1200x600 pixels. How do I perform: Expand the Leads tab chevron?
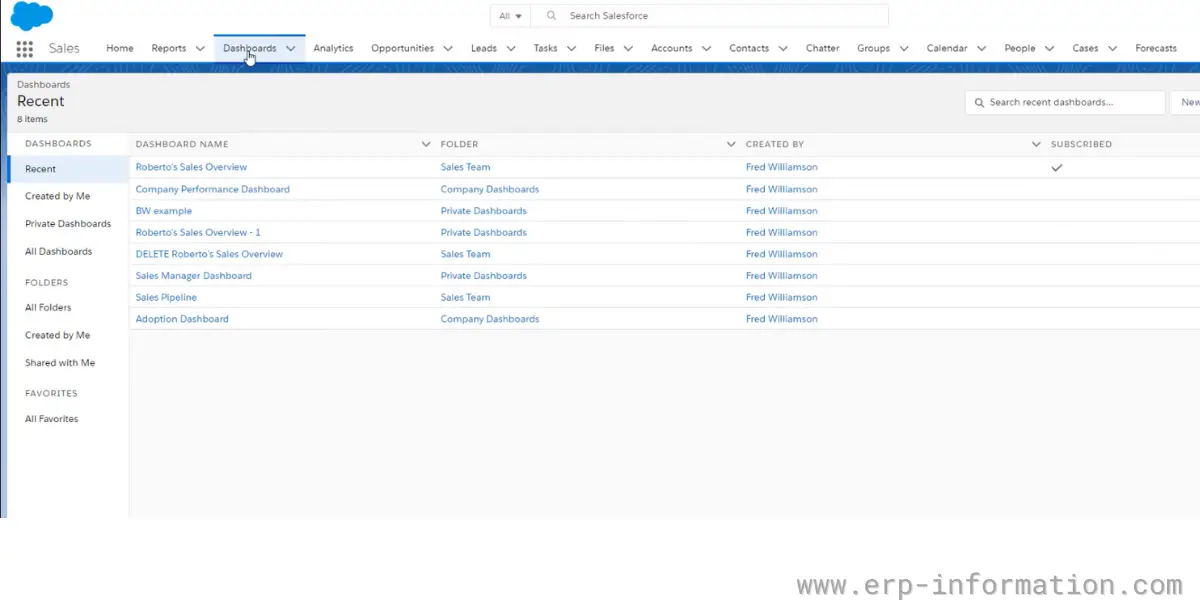(510, 48)
